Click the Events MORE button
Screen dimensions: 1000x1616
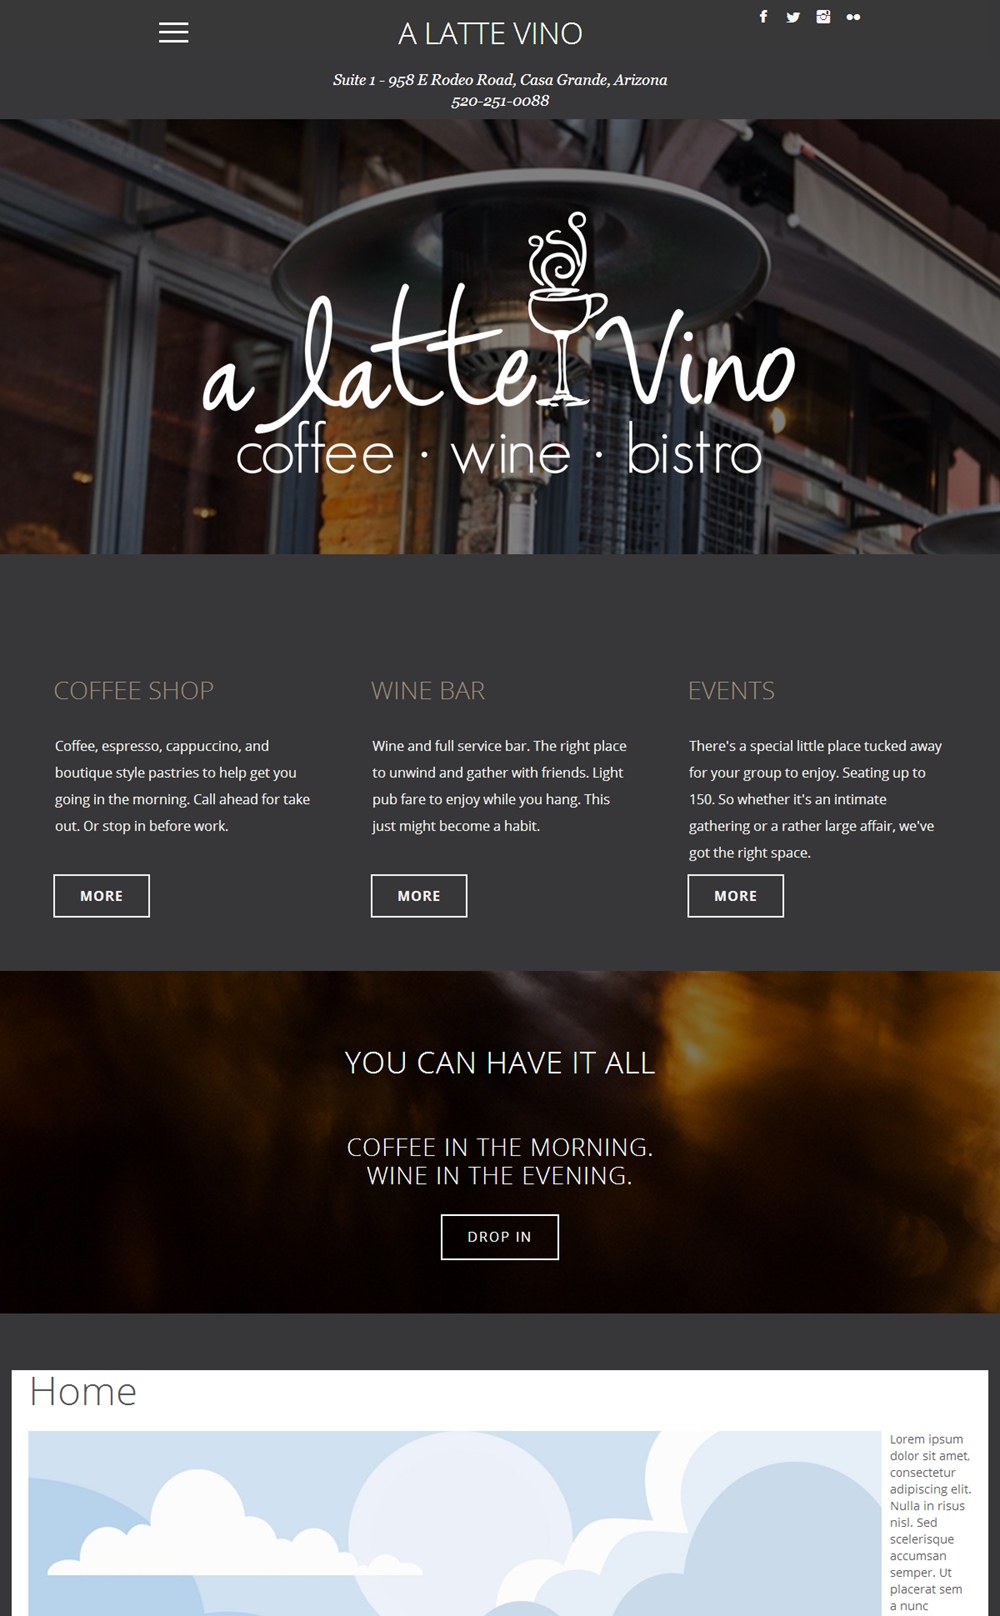735,896
